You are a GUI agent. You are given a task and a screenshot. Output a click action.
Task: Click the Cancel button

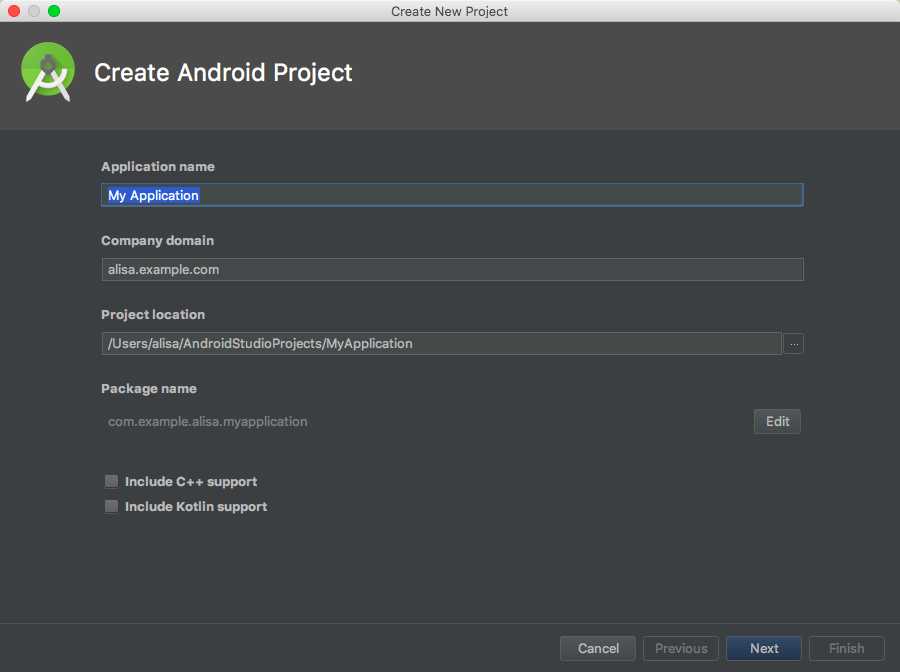pyautogui.click(x=598, y=648)
